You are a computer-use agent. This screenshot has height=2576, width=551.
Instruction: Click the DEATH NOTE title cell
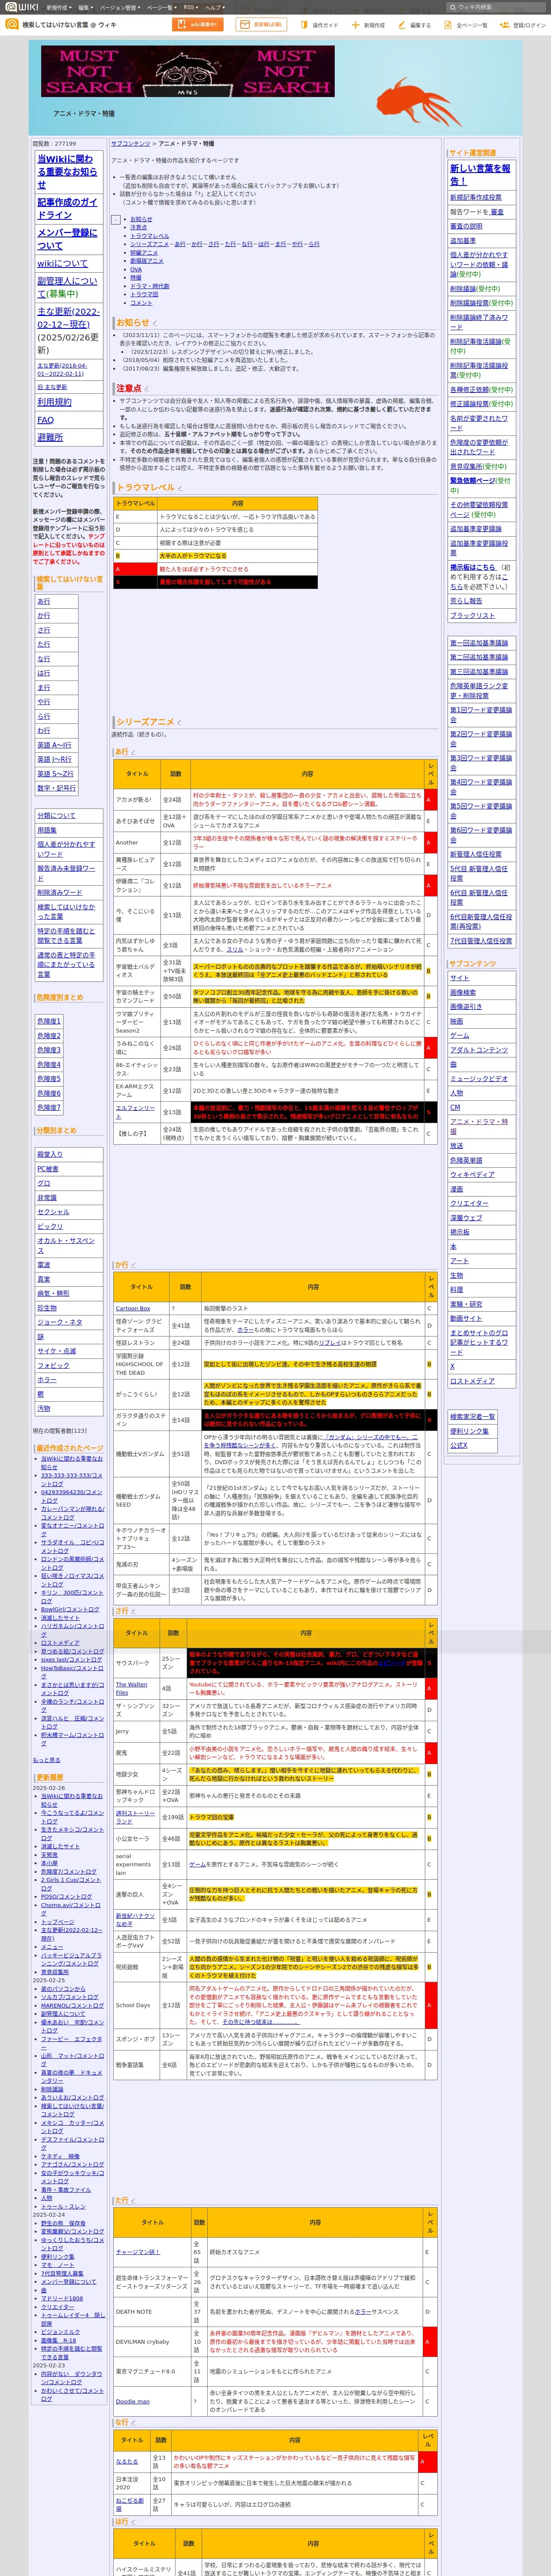(x=151, y=2312)
